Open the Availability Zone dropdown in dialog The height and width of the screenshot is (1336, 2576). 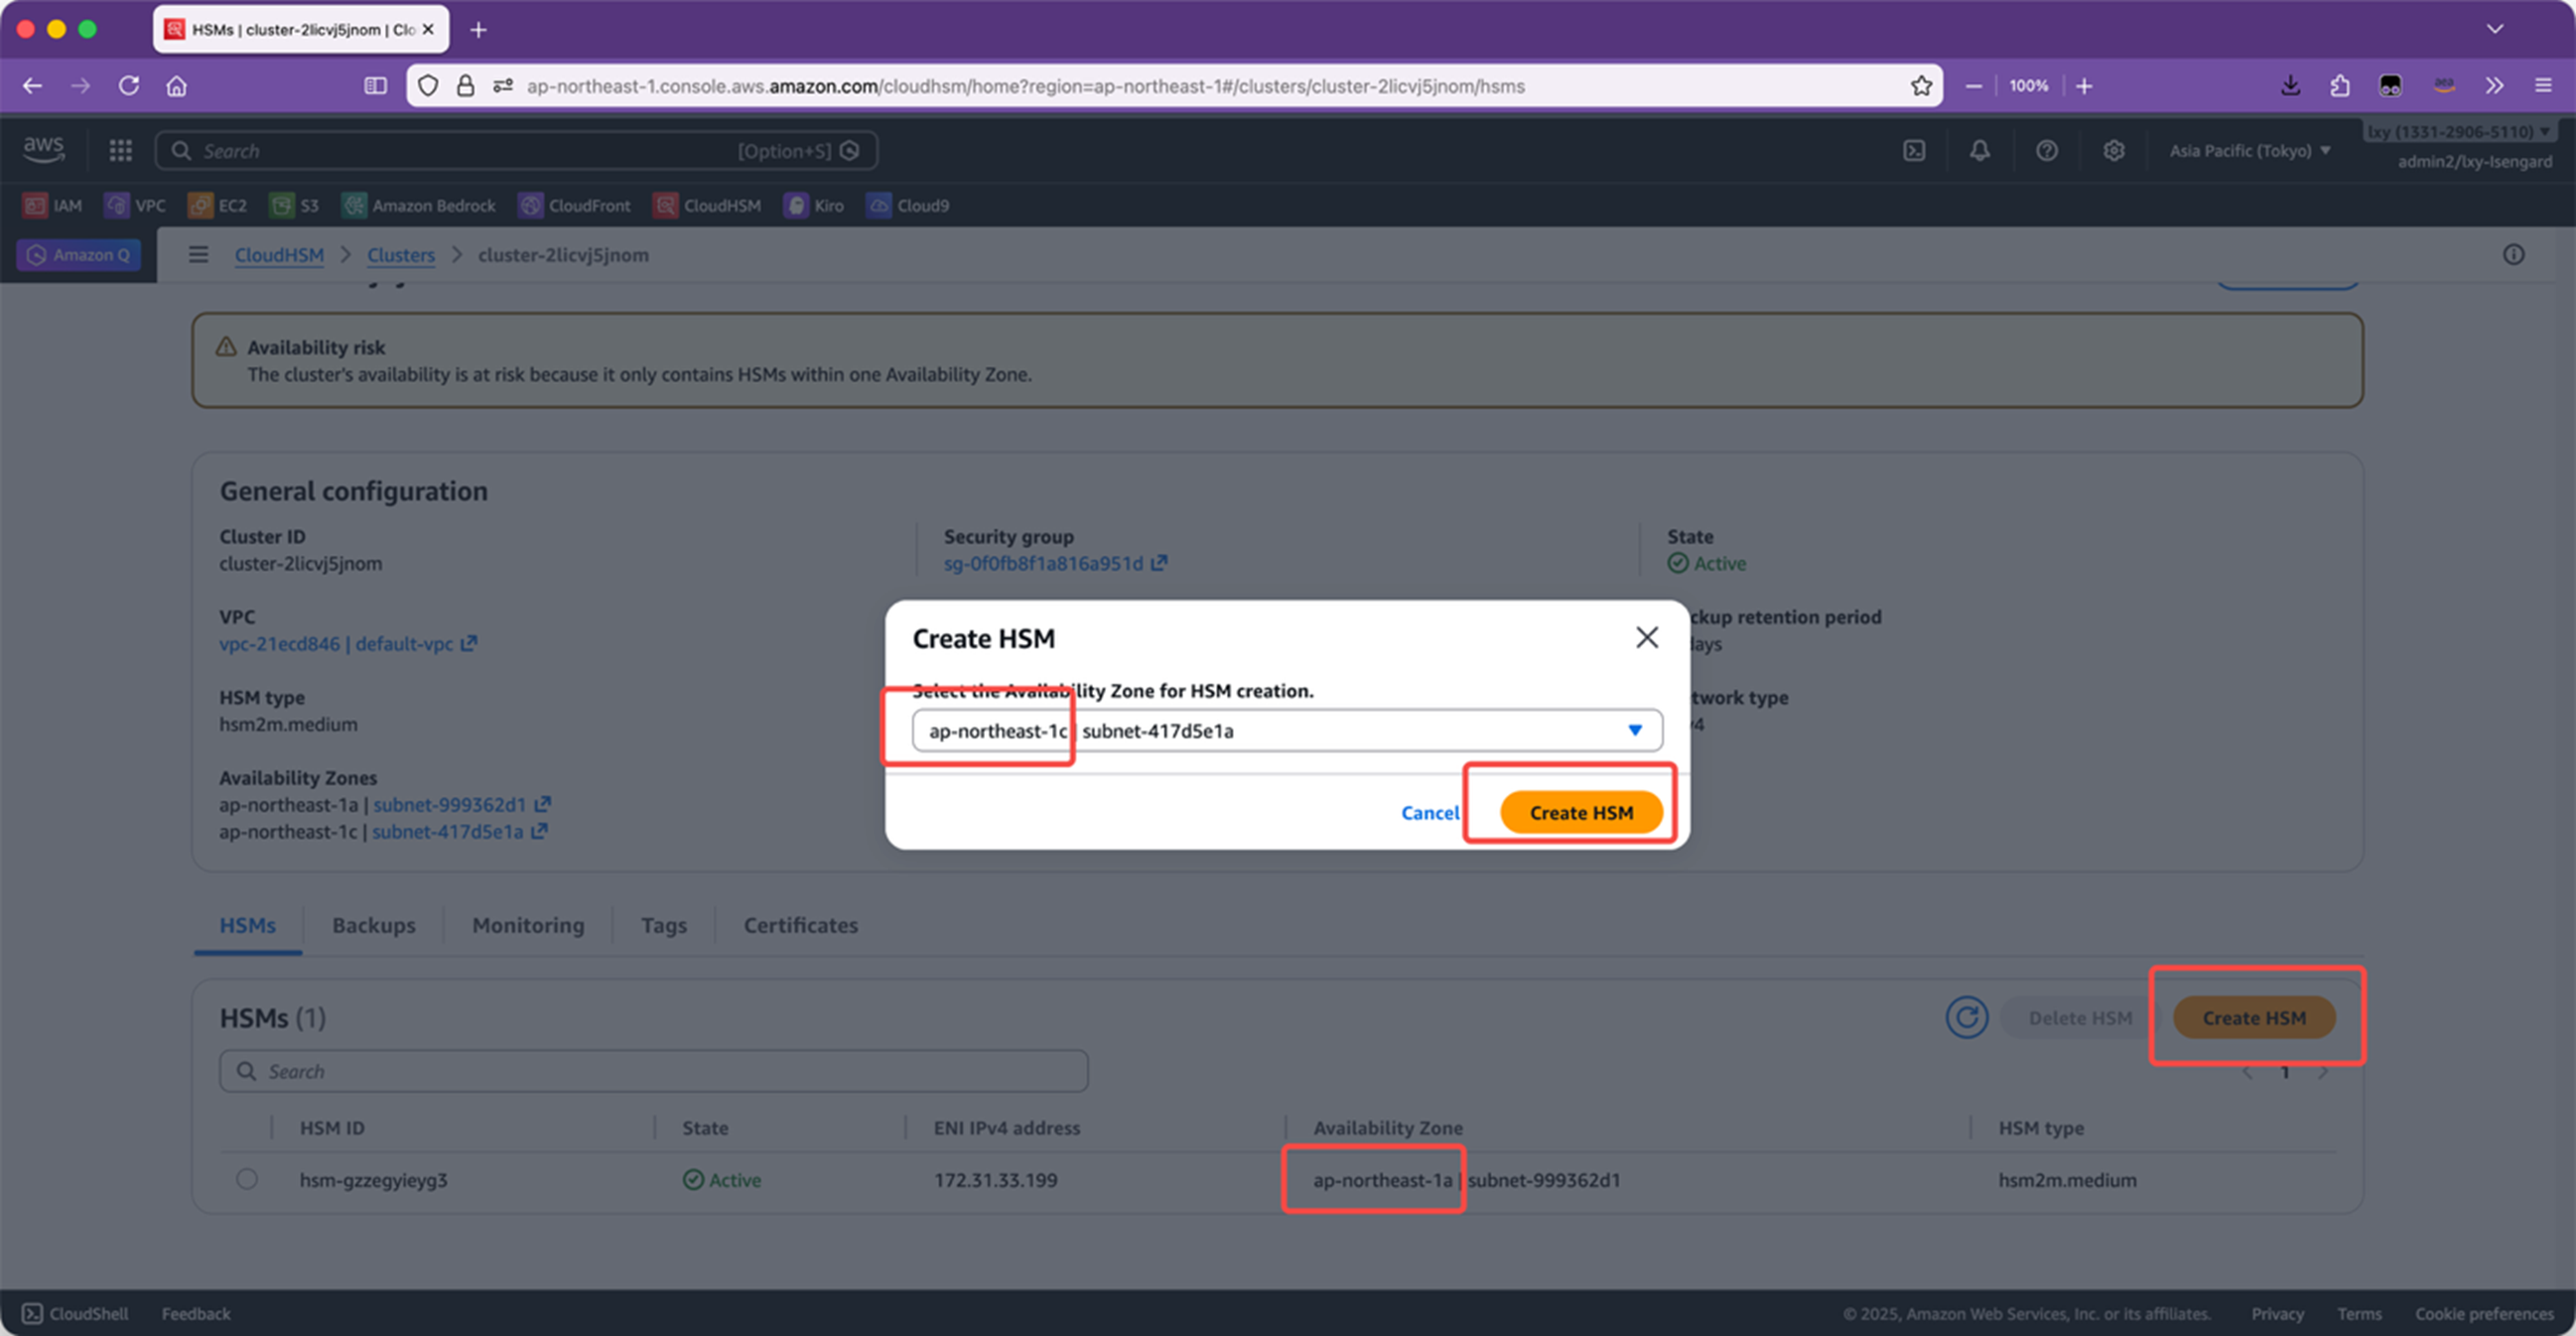tap(1634, 731)
